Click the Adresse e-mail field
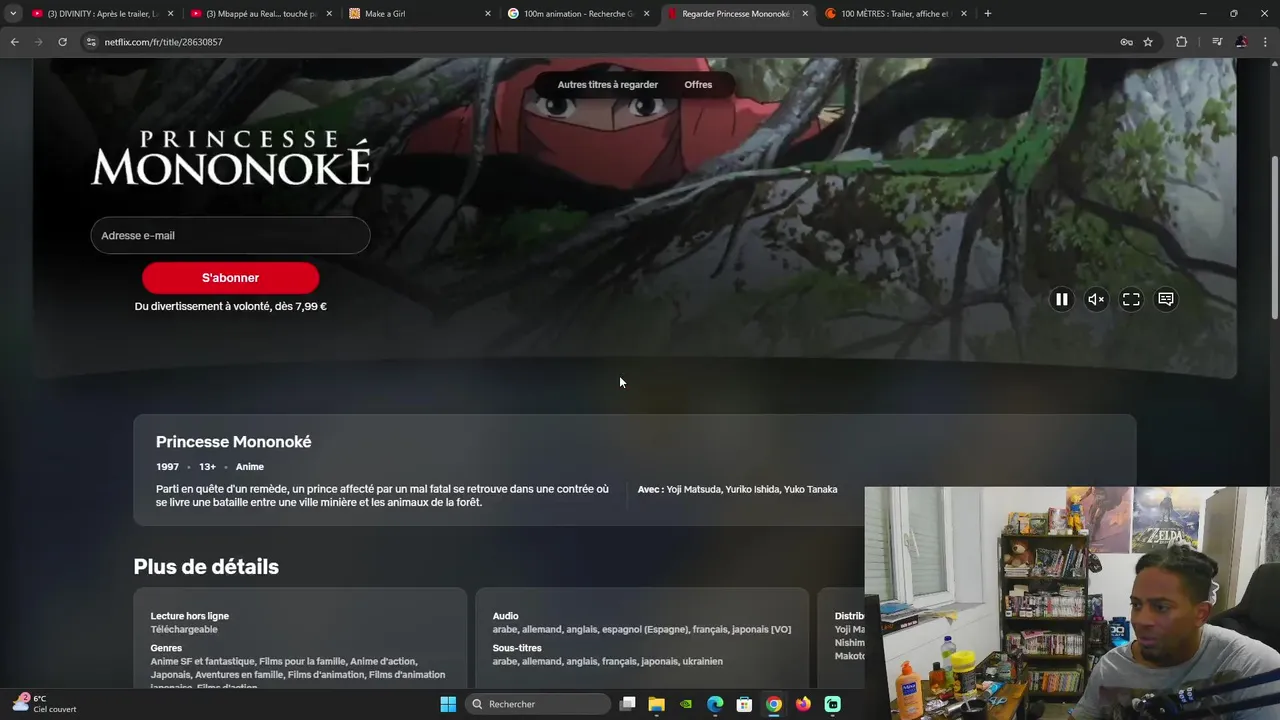This screenshot has width=1280, height=720. (x=230, y=236)
